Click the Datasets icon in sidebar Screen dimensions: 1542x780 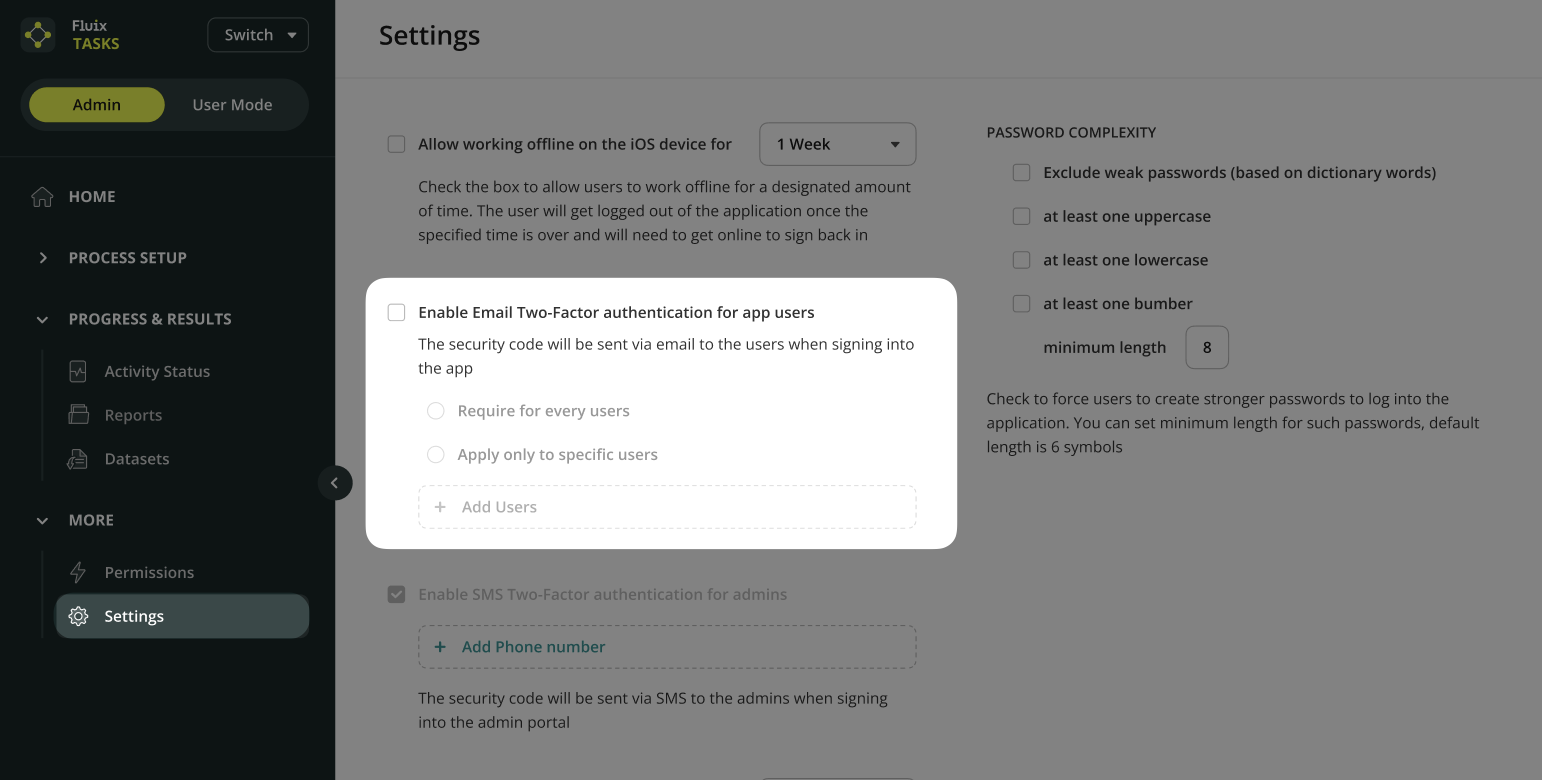click(78, 459)
